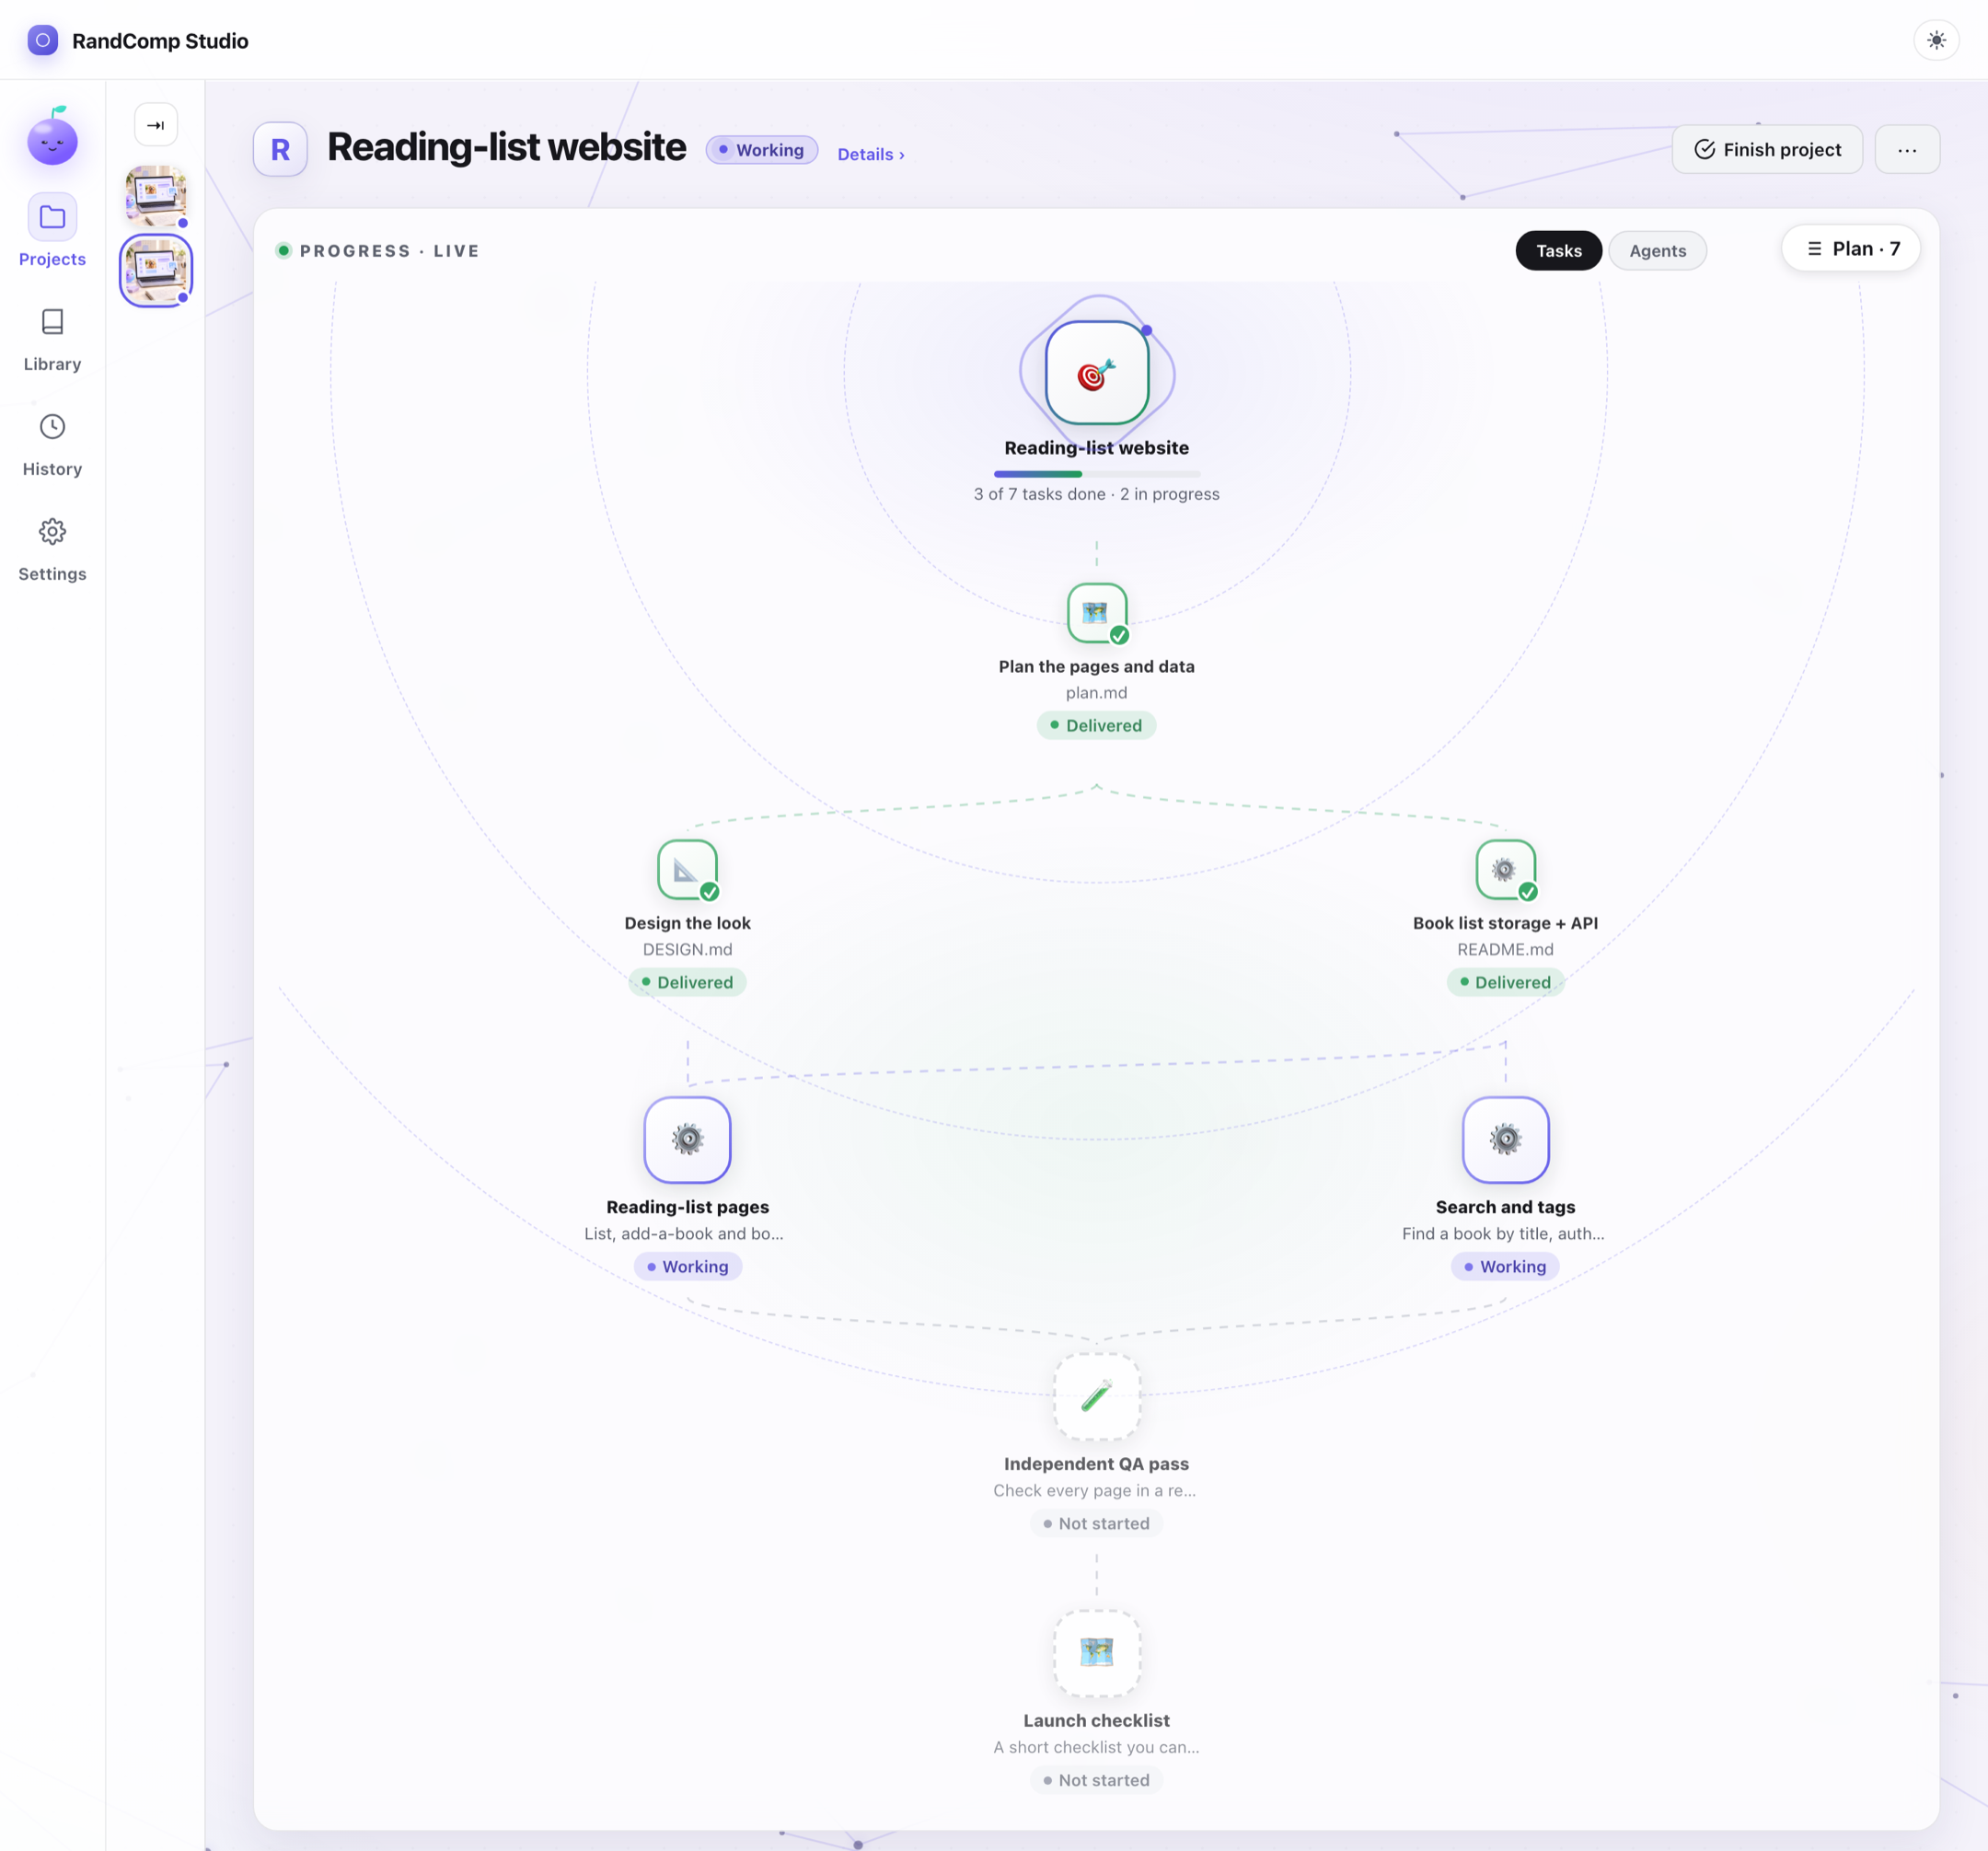This screenshot has height=1851, width=1988.
Task: Click Working badge under Search and tags
Action: coord(1505,1266)
